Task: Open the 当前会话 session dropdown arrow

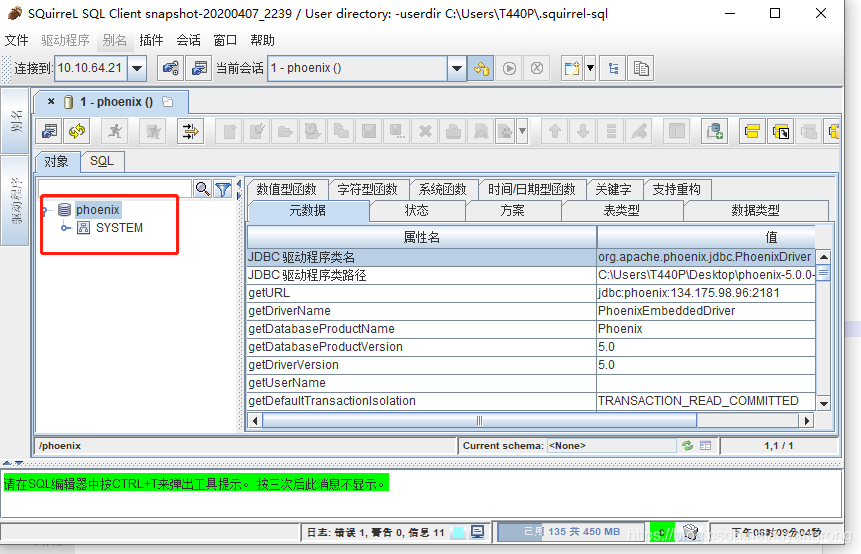Action: pos(456,69)
